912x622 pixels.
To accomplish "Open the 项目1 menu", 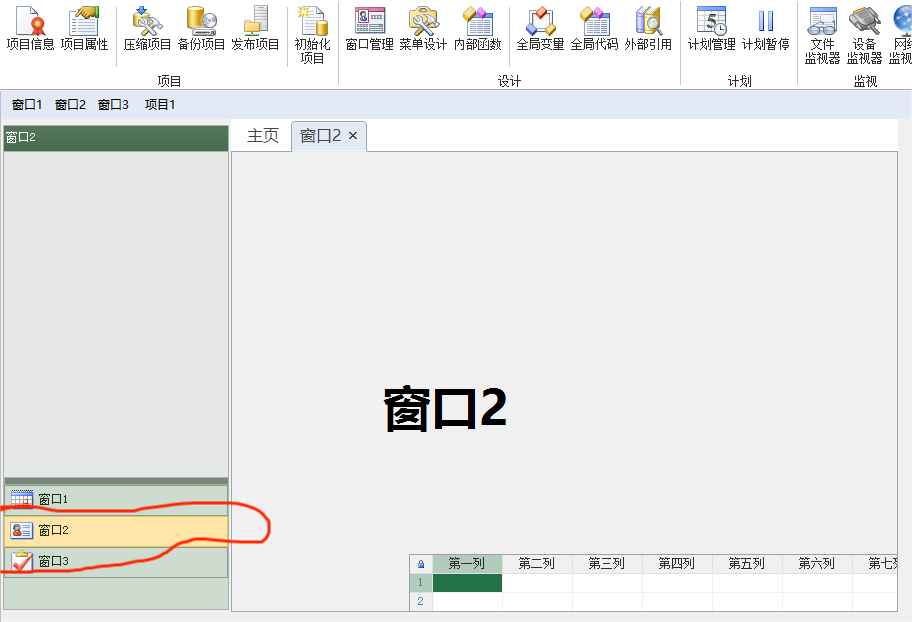I will (160, 104).
